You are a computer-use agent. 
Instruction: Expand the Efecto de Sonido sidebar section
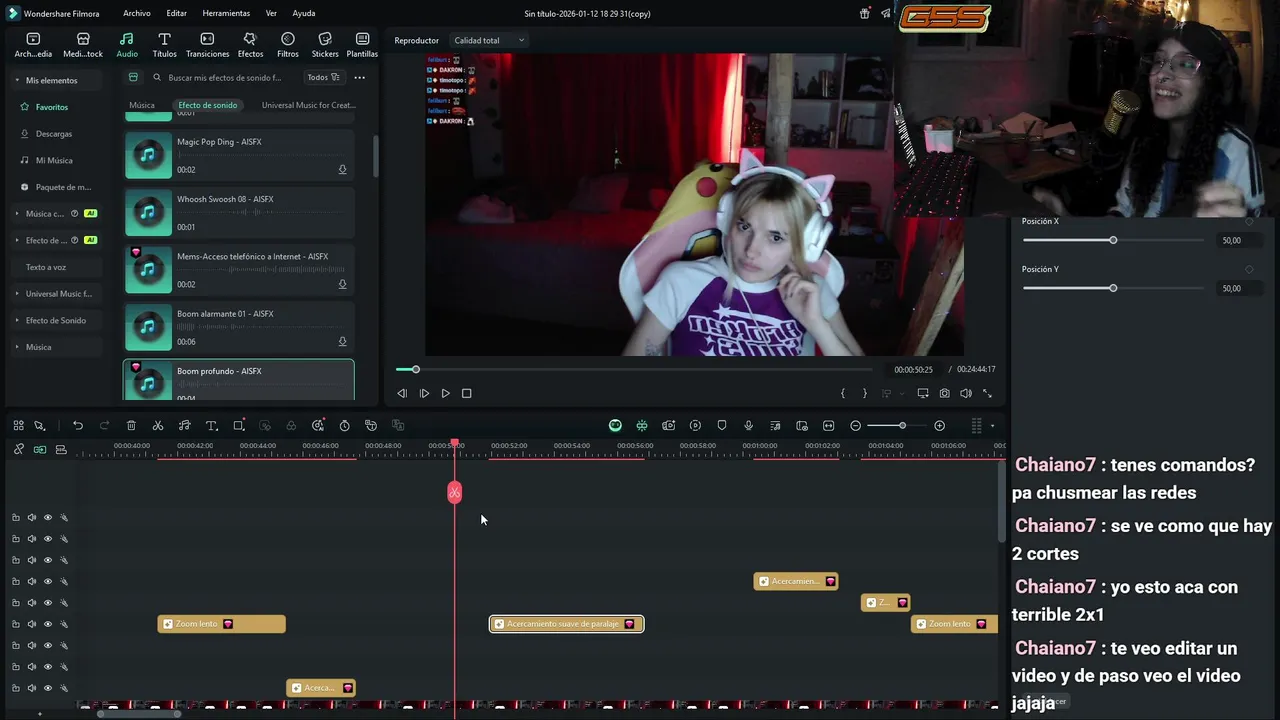point(17,320)
